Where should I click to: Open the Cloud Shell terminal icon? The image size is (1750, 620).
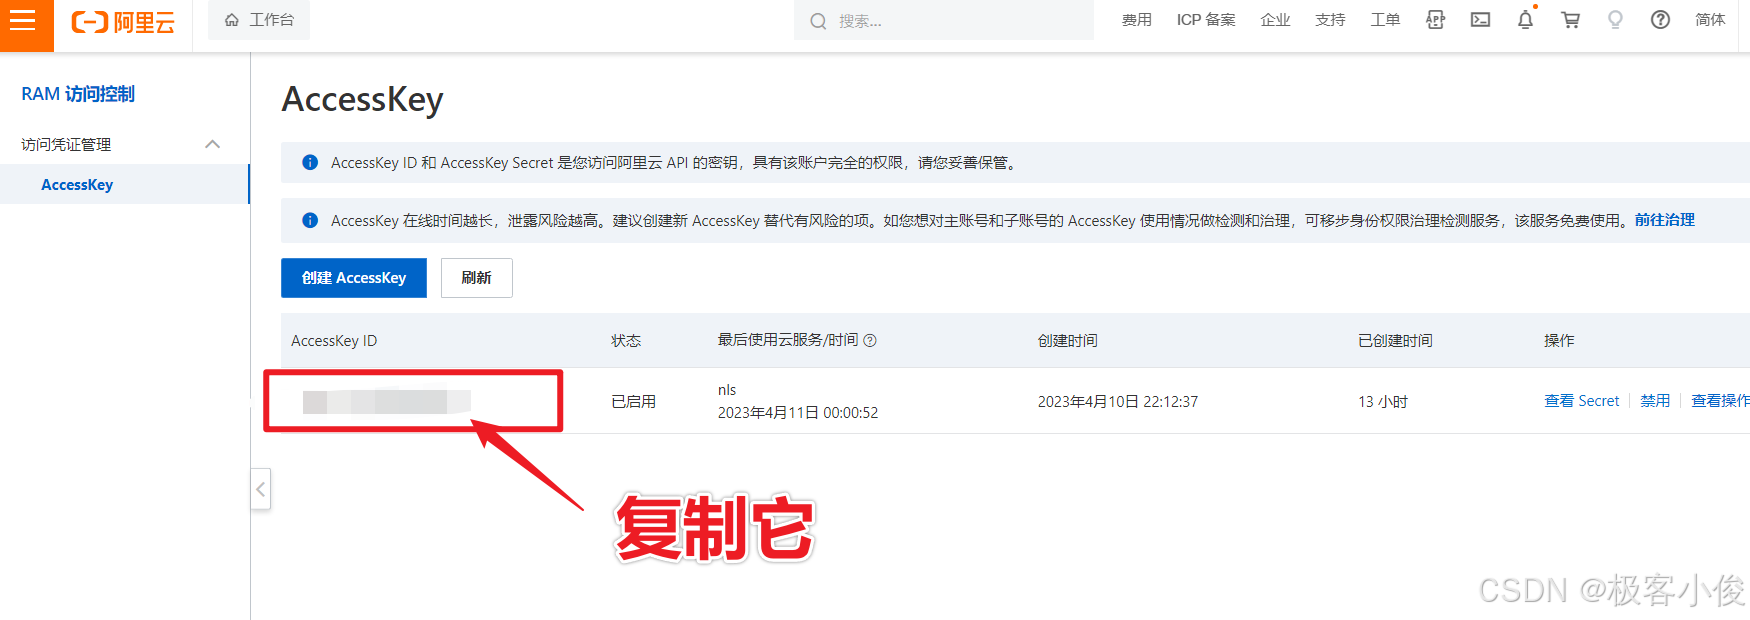[x=1480, y=20]
